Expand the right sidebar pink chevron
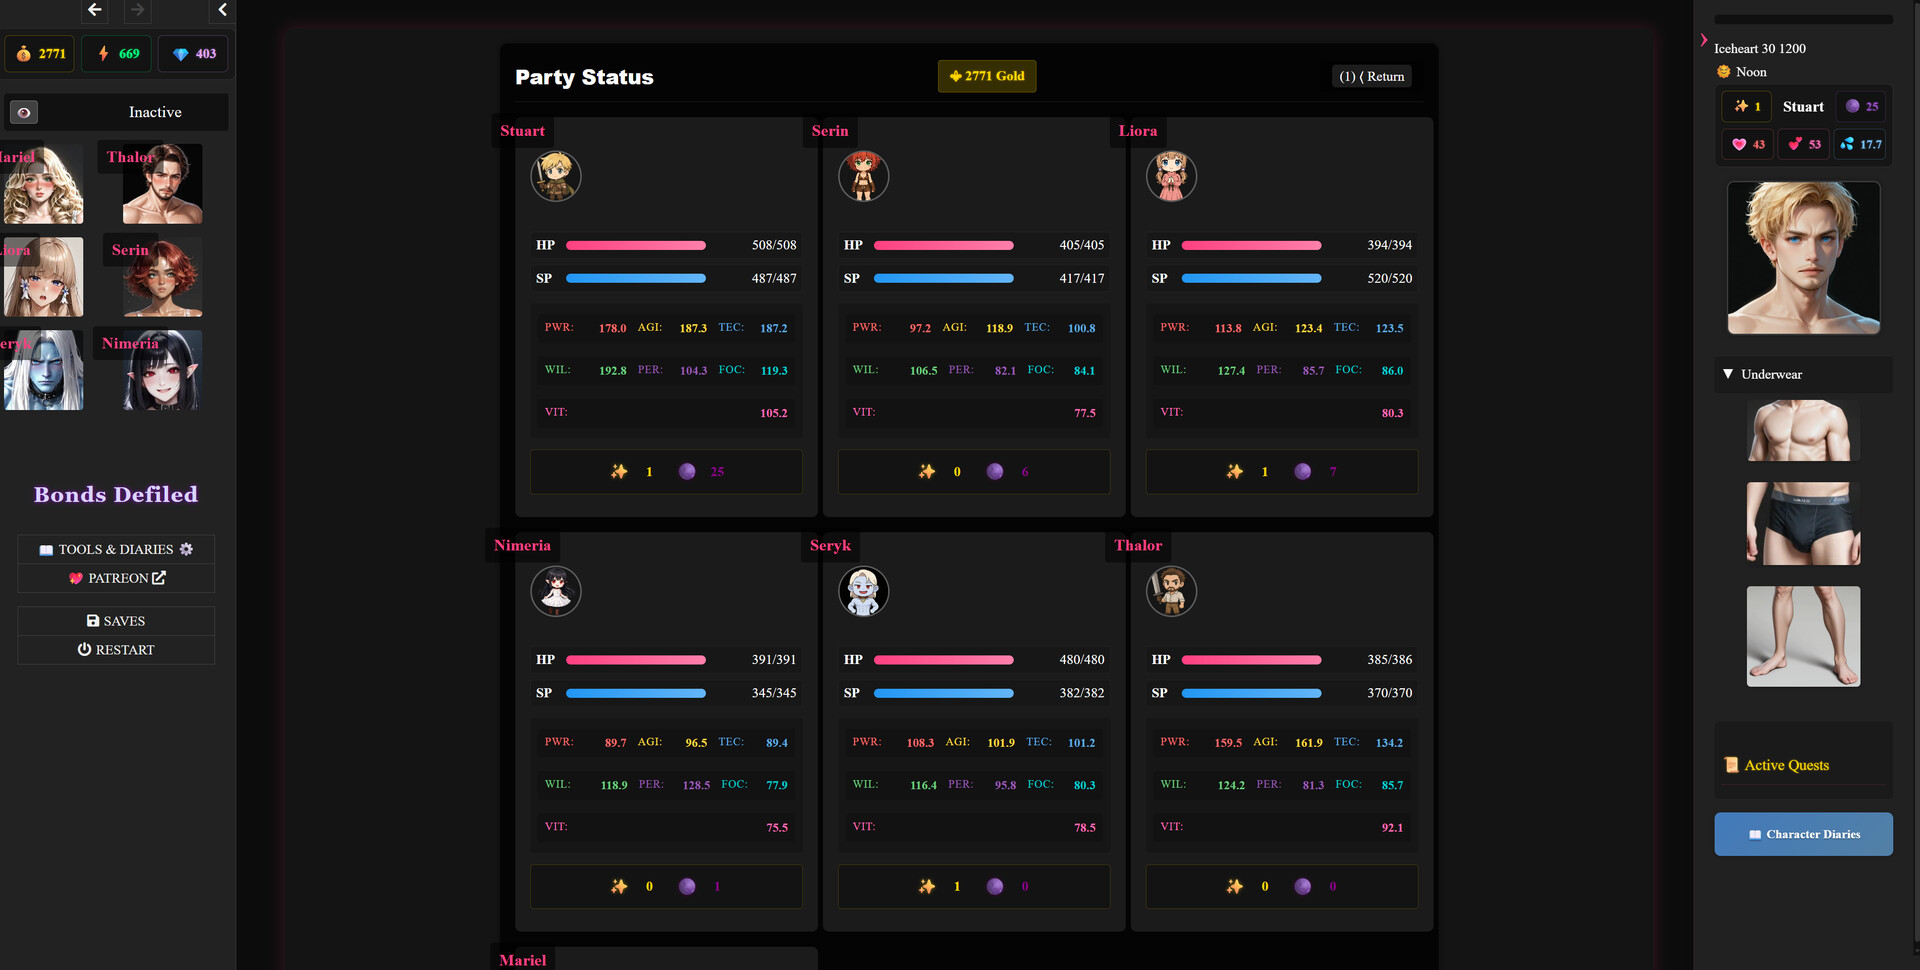This screenshot has height=970, width=1920. coord(1704,40)
